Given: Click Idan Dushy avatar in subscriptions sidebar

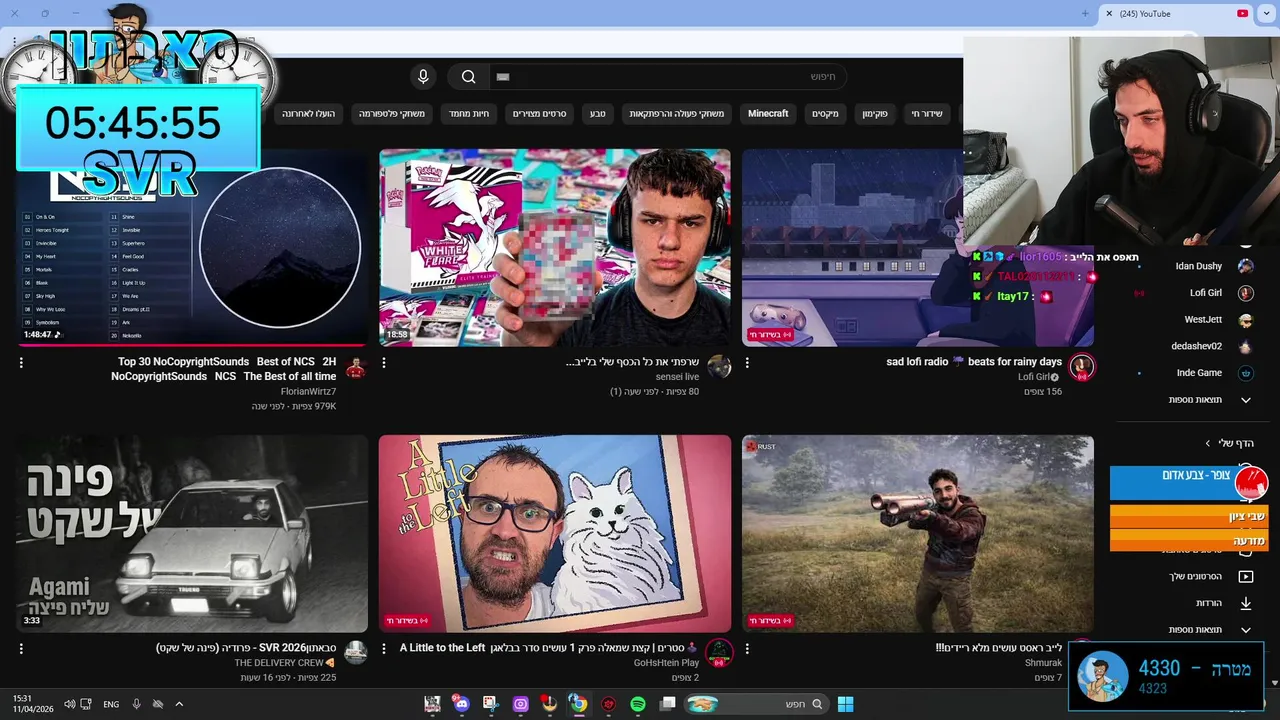Looking at the screenshot, I should (1246, 266).
